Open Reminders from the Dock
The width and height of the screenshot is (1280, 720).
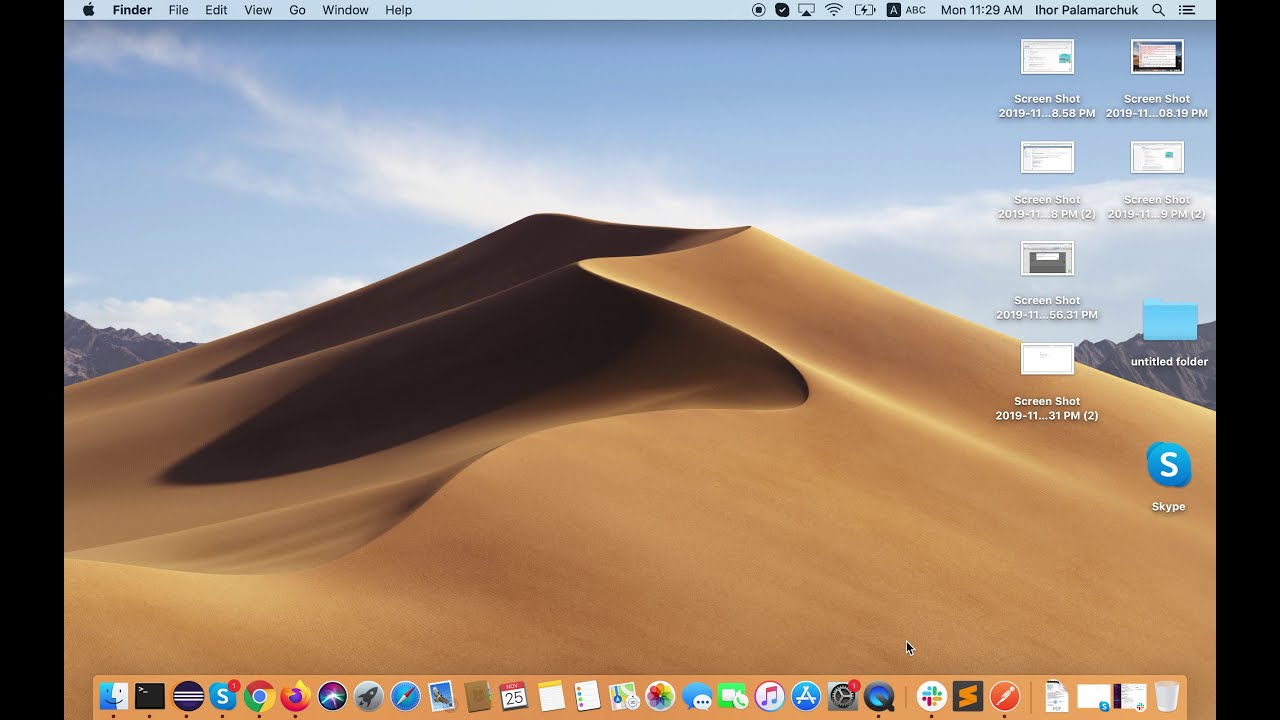[x=587, y=696]
